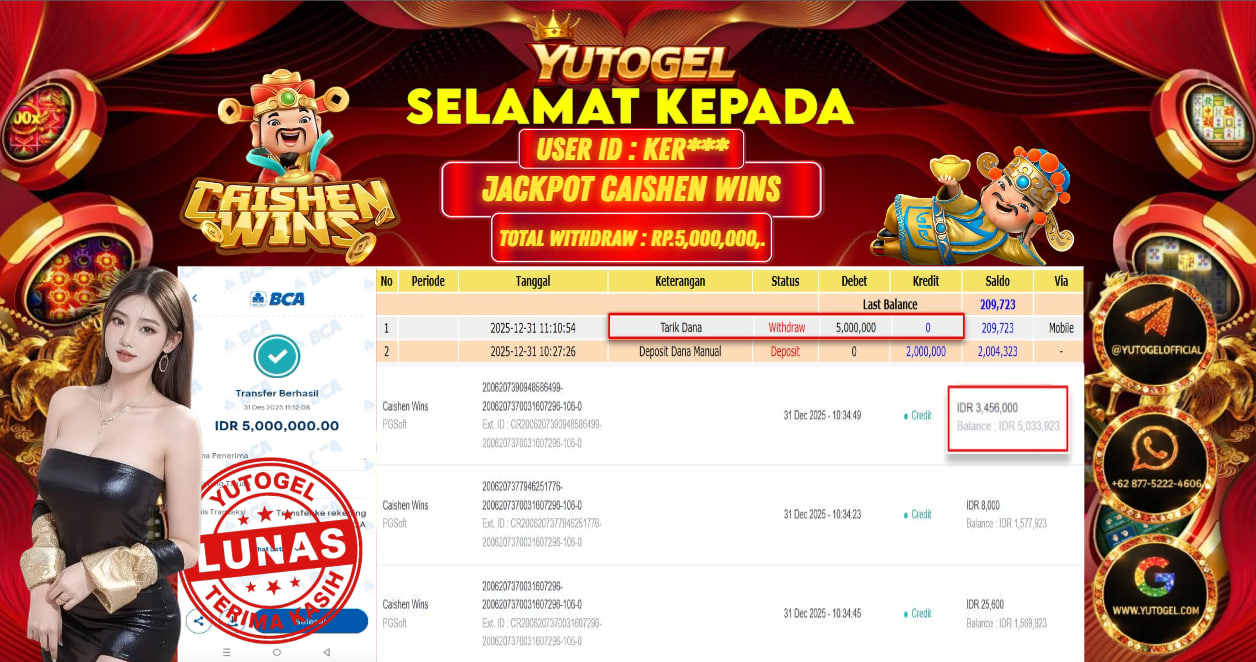The image size is (1256, 662).
Task: Click the Keterangan column header
Action: point(680,281)
